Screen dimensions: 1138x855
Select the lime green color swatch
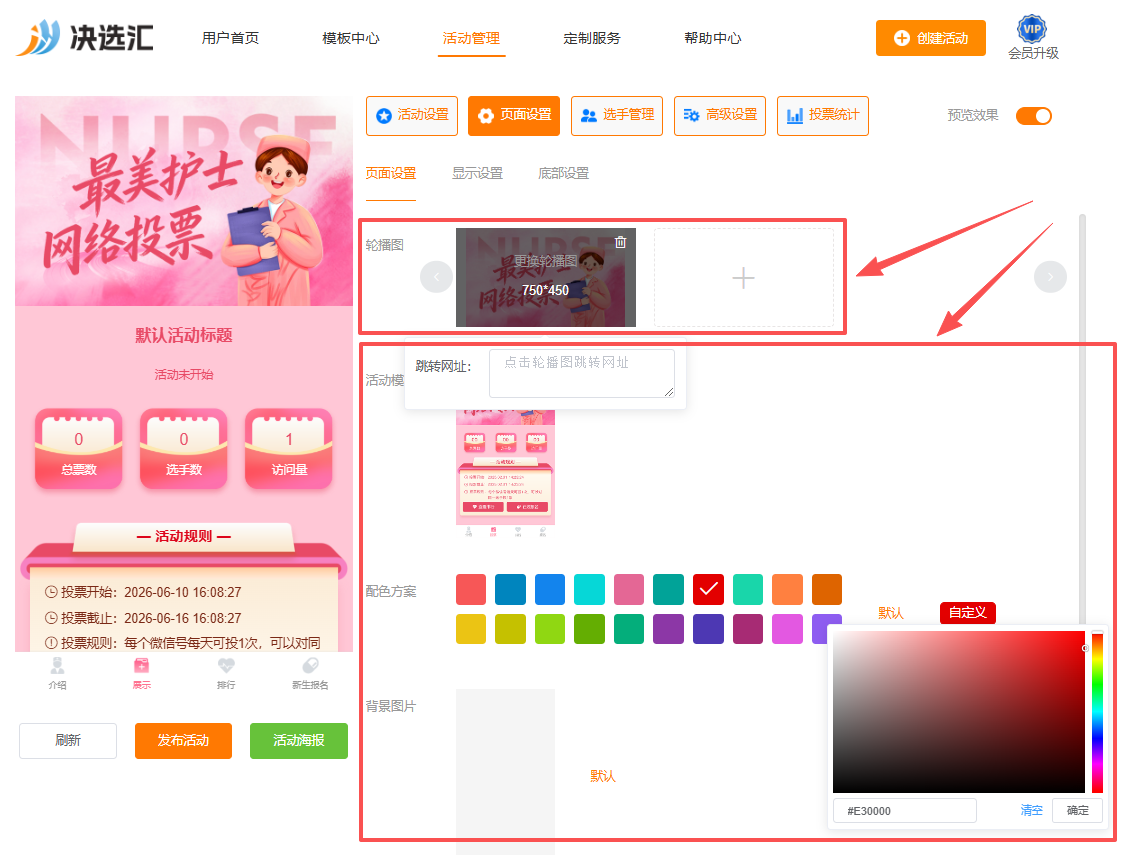[x=550, y=629]
